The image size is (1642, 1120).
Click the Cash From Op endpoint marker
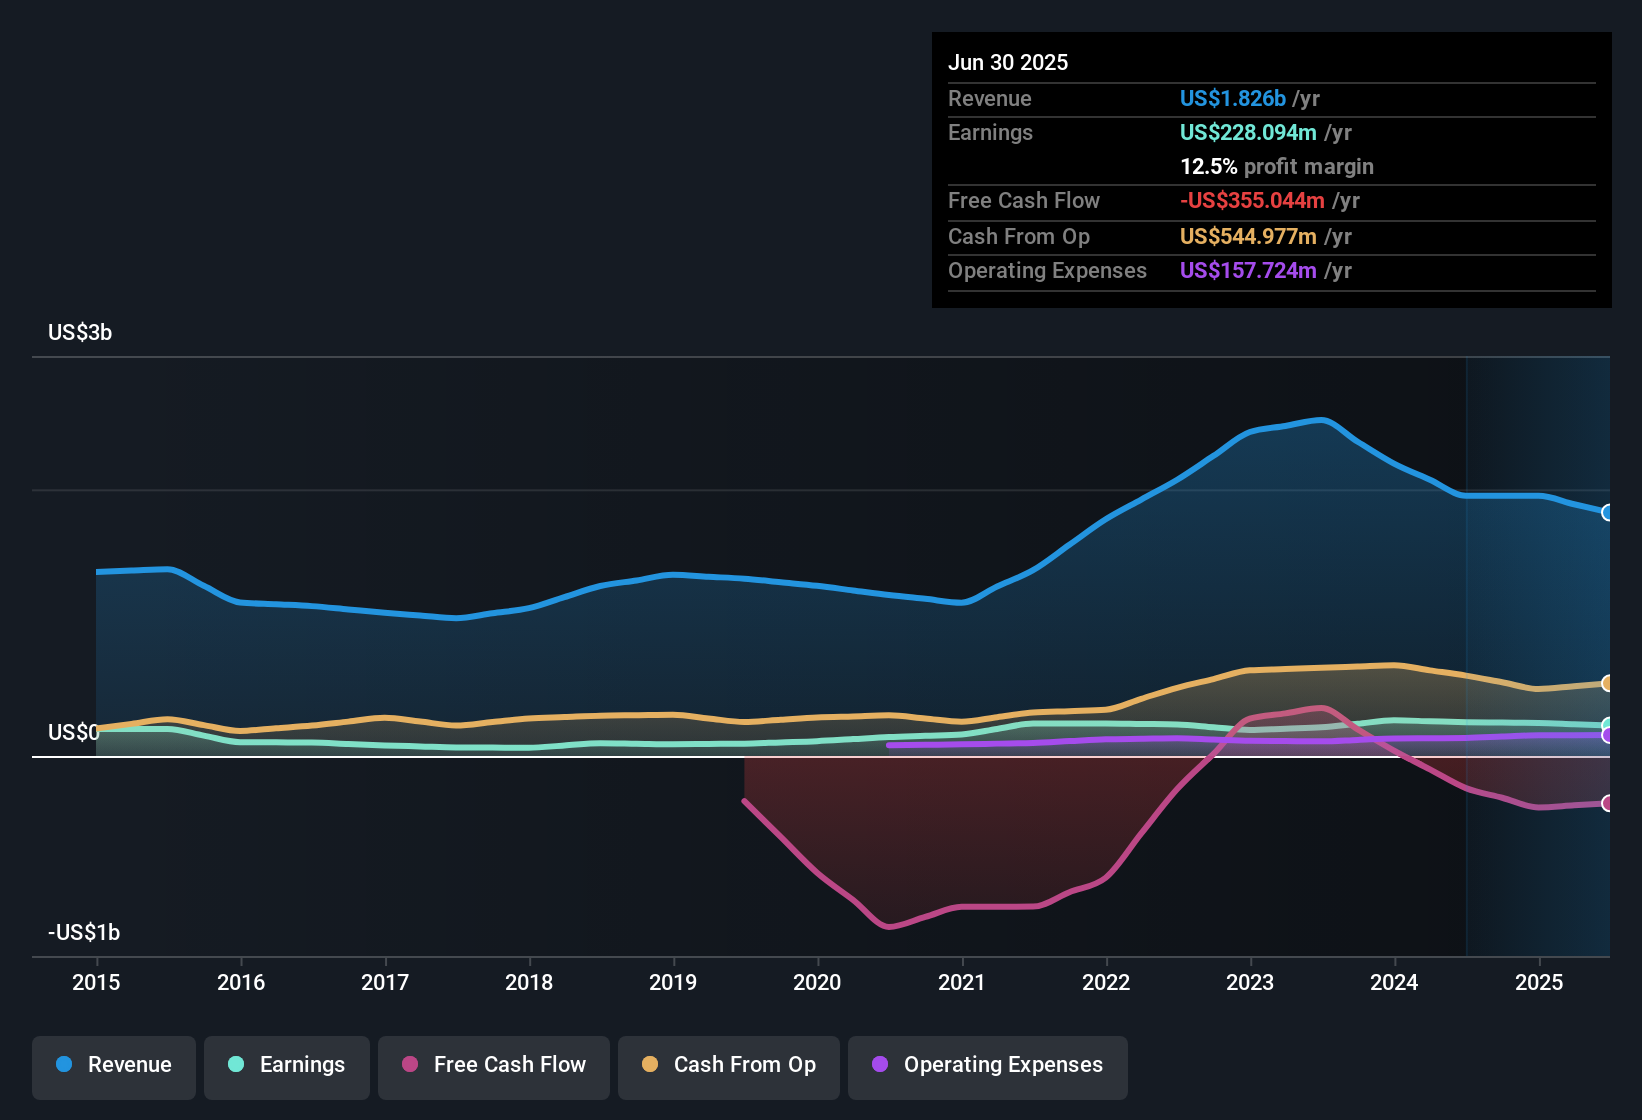click(1608, 683)
